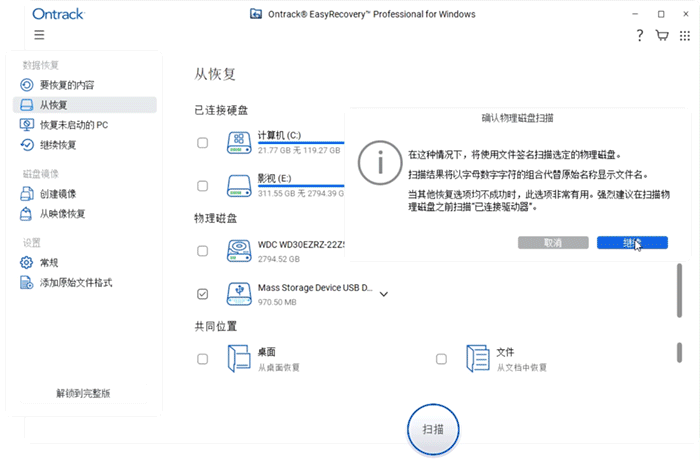Click the 计算机 (C:) drive name
Viewport: 700px width, 462px height.
tap(279, 135)
